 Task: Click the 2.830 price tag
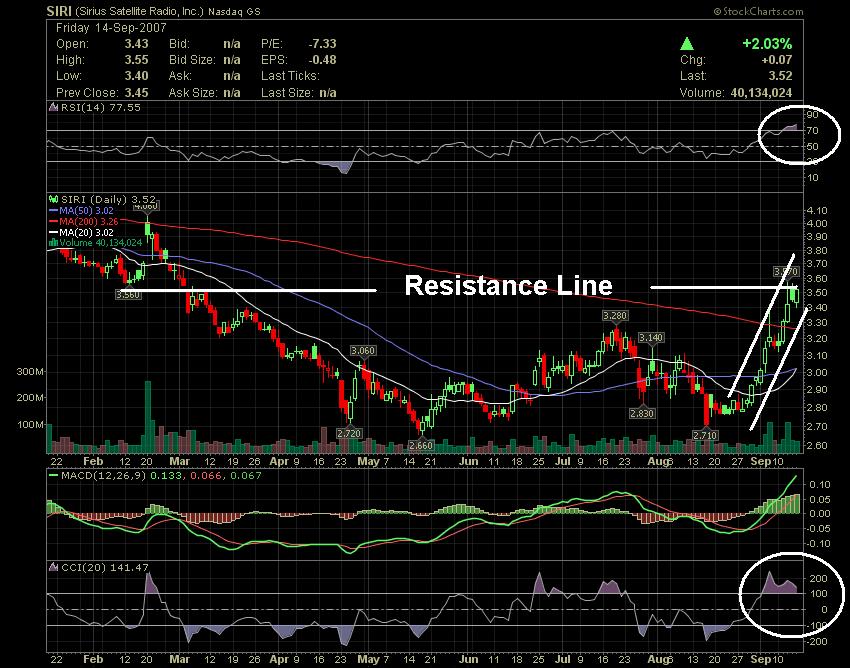coord(642,413)
